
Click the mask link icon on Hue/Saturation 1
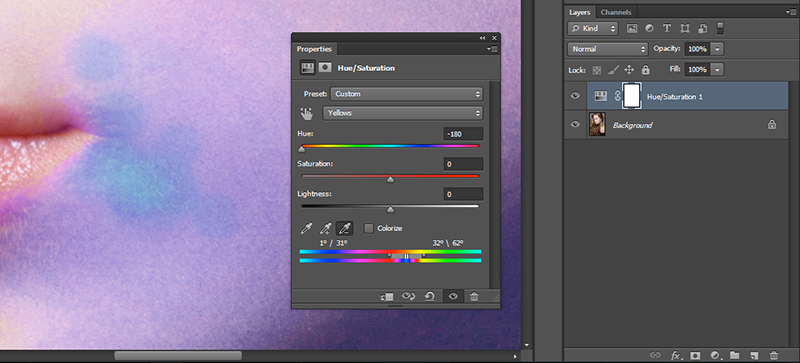tap(617, 96)
